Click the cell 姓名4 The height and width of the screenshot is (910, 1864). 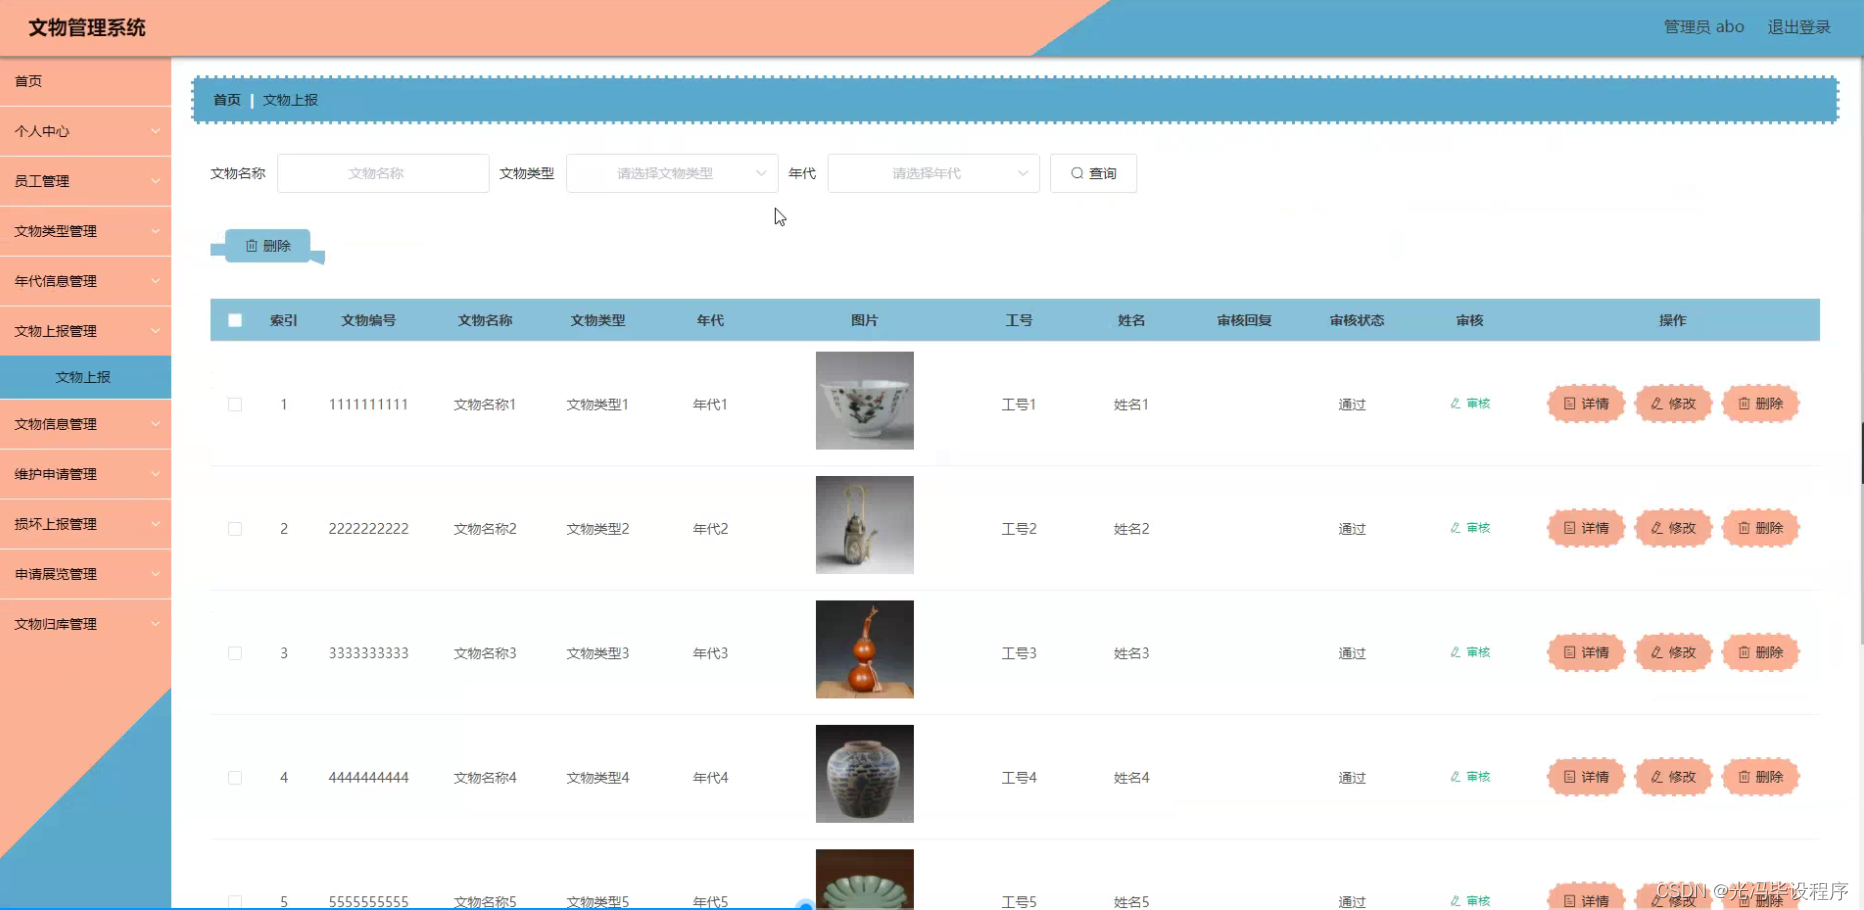click(x=1131, y=777)
